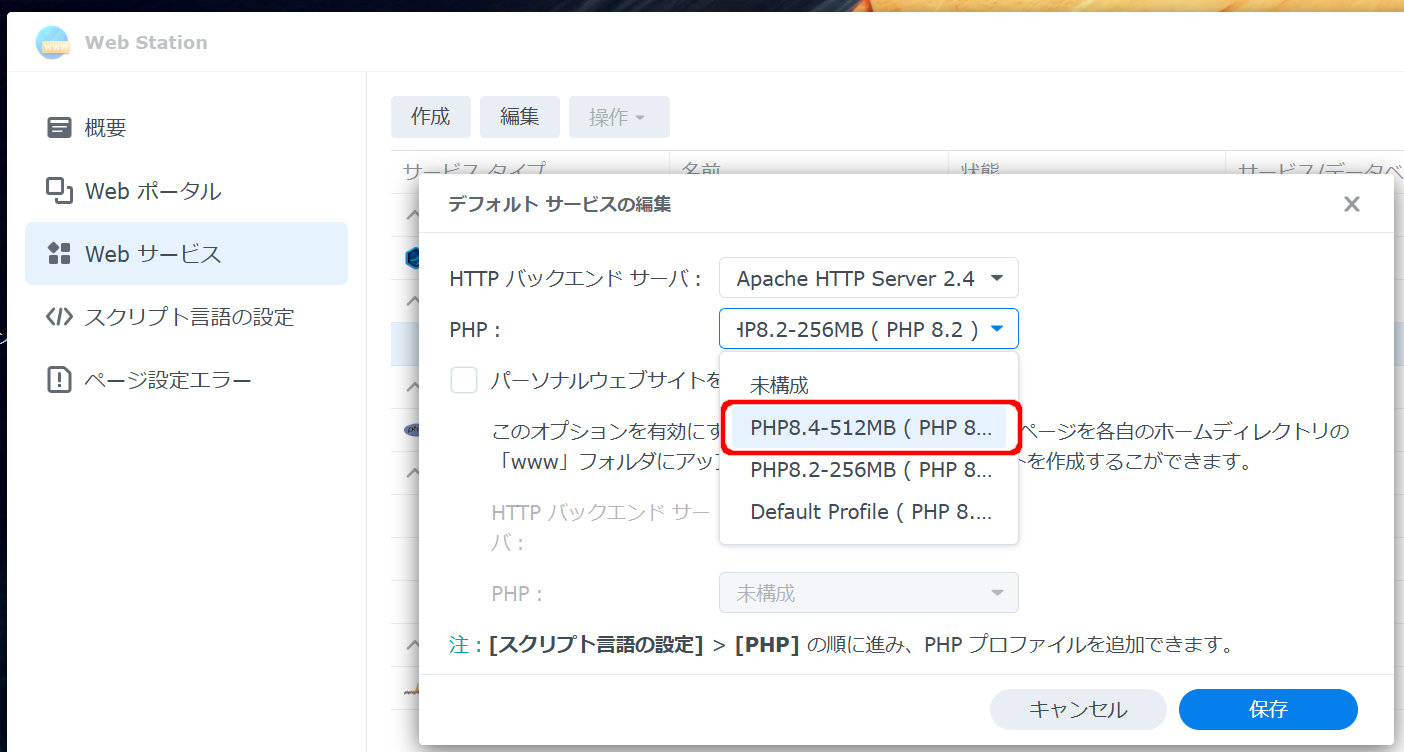
Task: Open the 操作 actions dropdown
Action: point(618,117)
